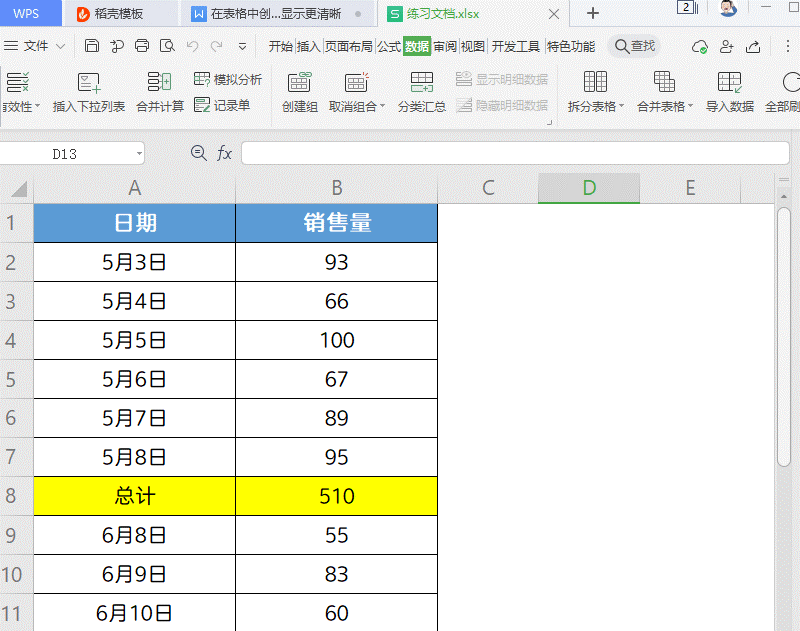
Task: Open the 模拟分析 tool
Action: (x=228, y=79)
